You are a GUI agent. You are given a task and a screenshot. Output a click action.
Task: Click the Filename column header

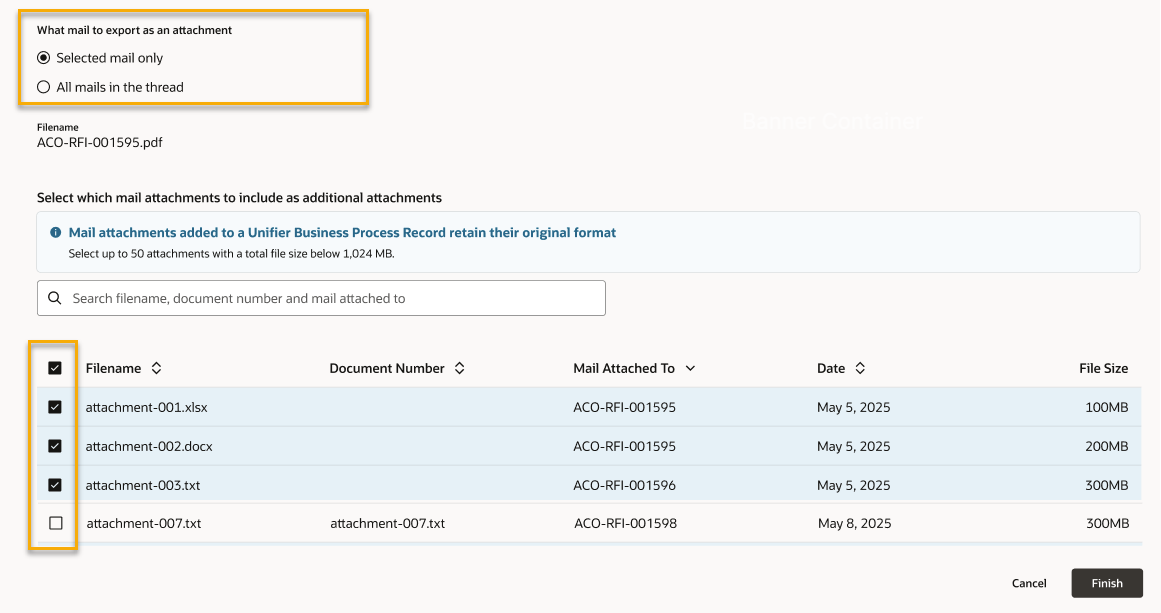tap(113, 368)
